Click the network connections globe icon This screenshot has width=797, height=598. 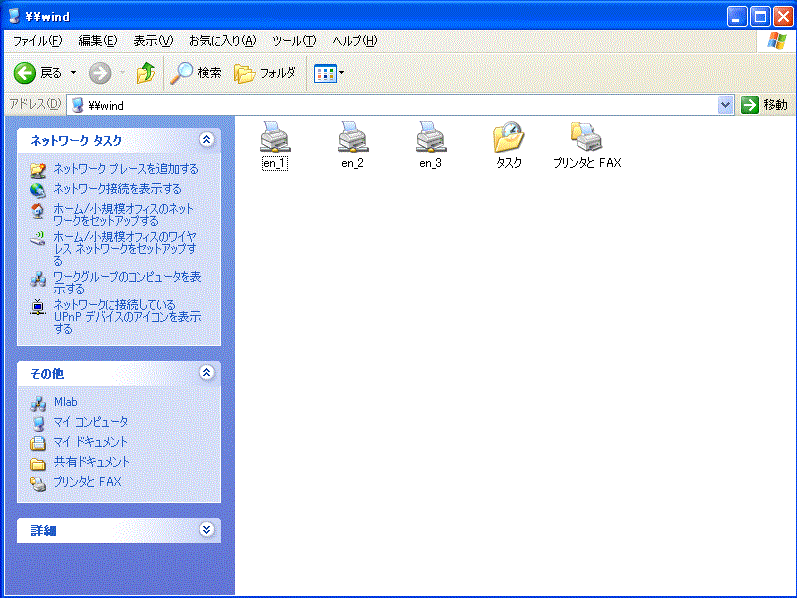[38, 190]
